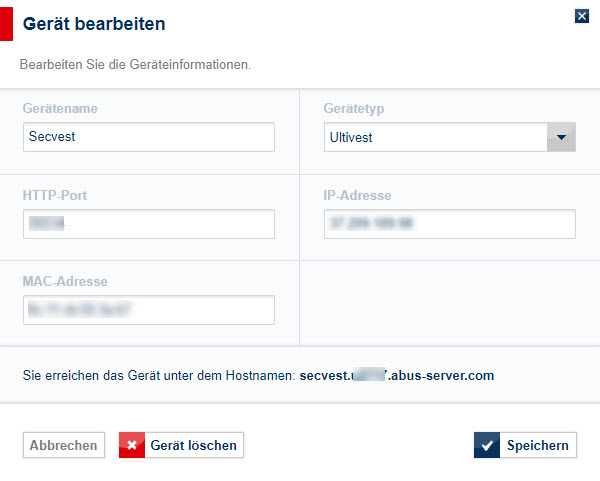The image size is (600, 481).
Task: Click the Gerät löschen button label
Action: click(194, 445)
